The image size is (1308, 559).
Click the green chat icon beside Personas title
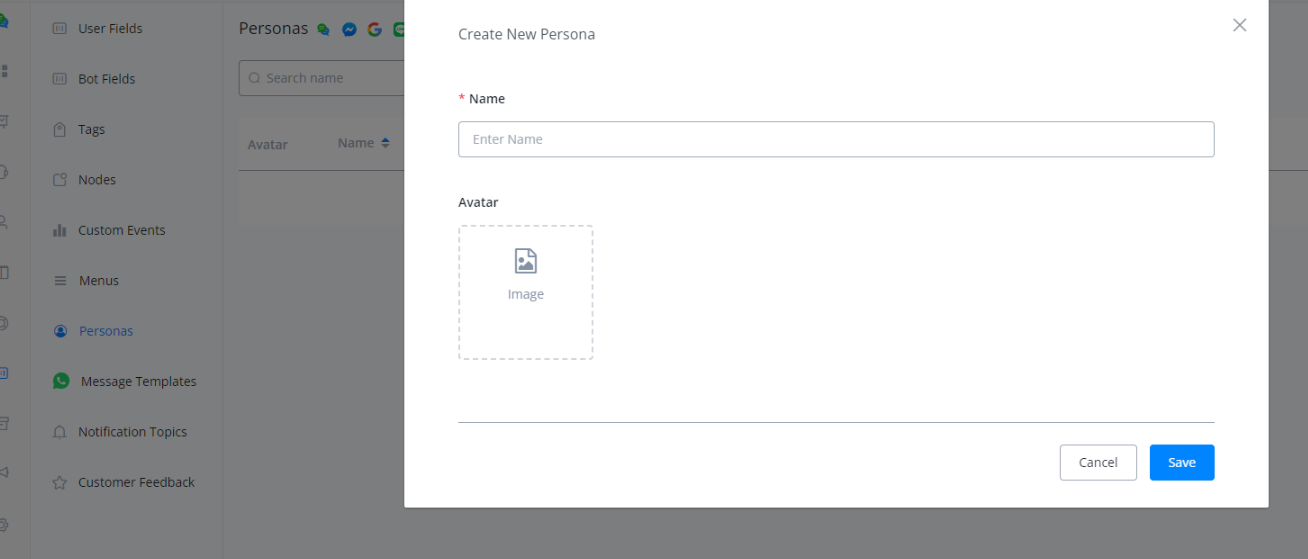323,30
